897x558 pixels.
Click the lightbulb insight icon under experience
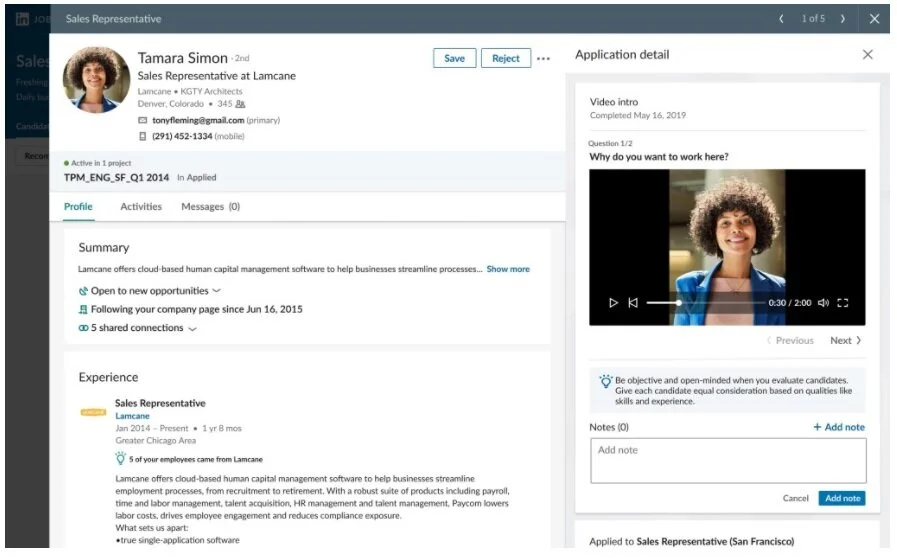pyautogui.click(x=120, y=458)
